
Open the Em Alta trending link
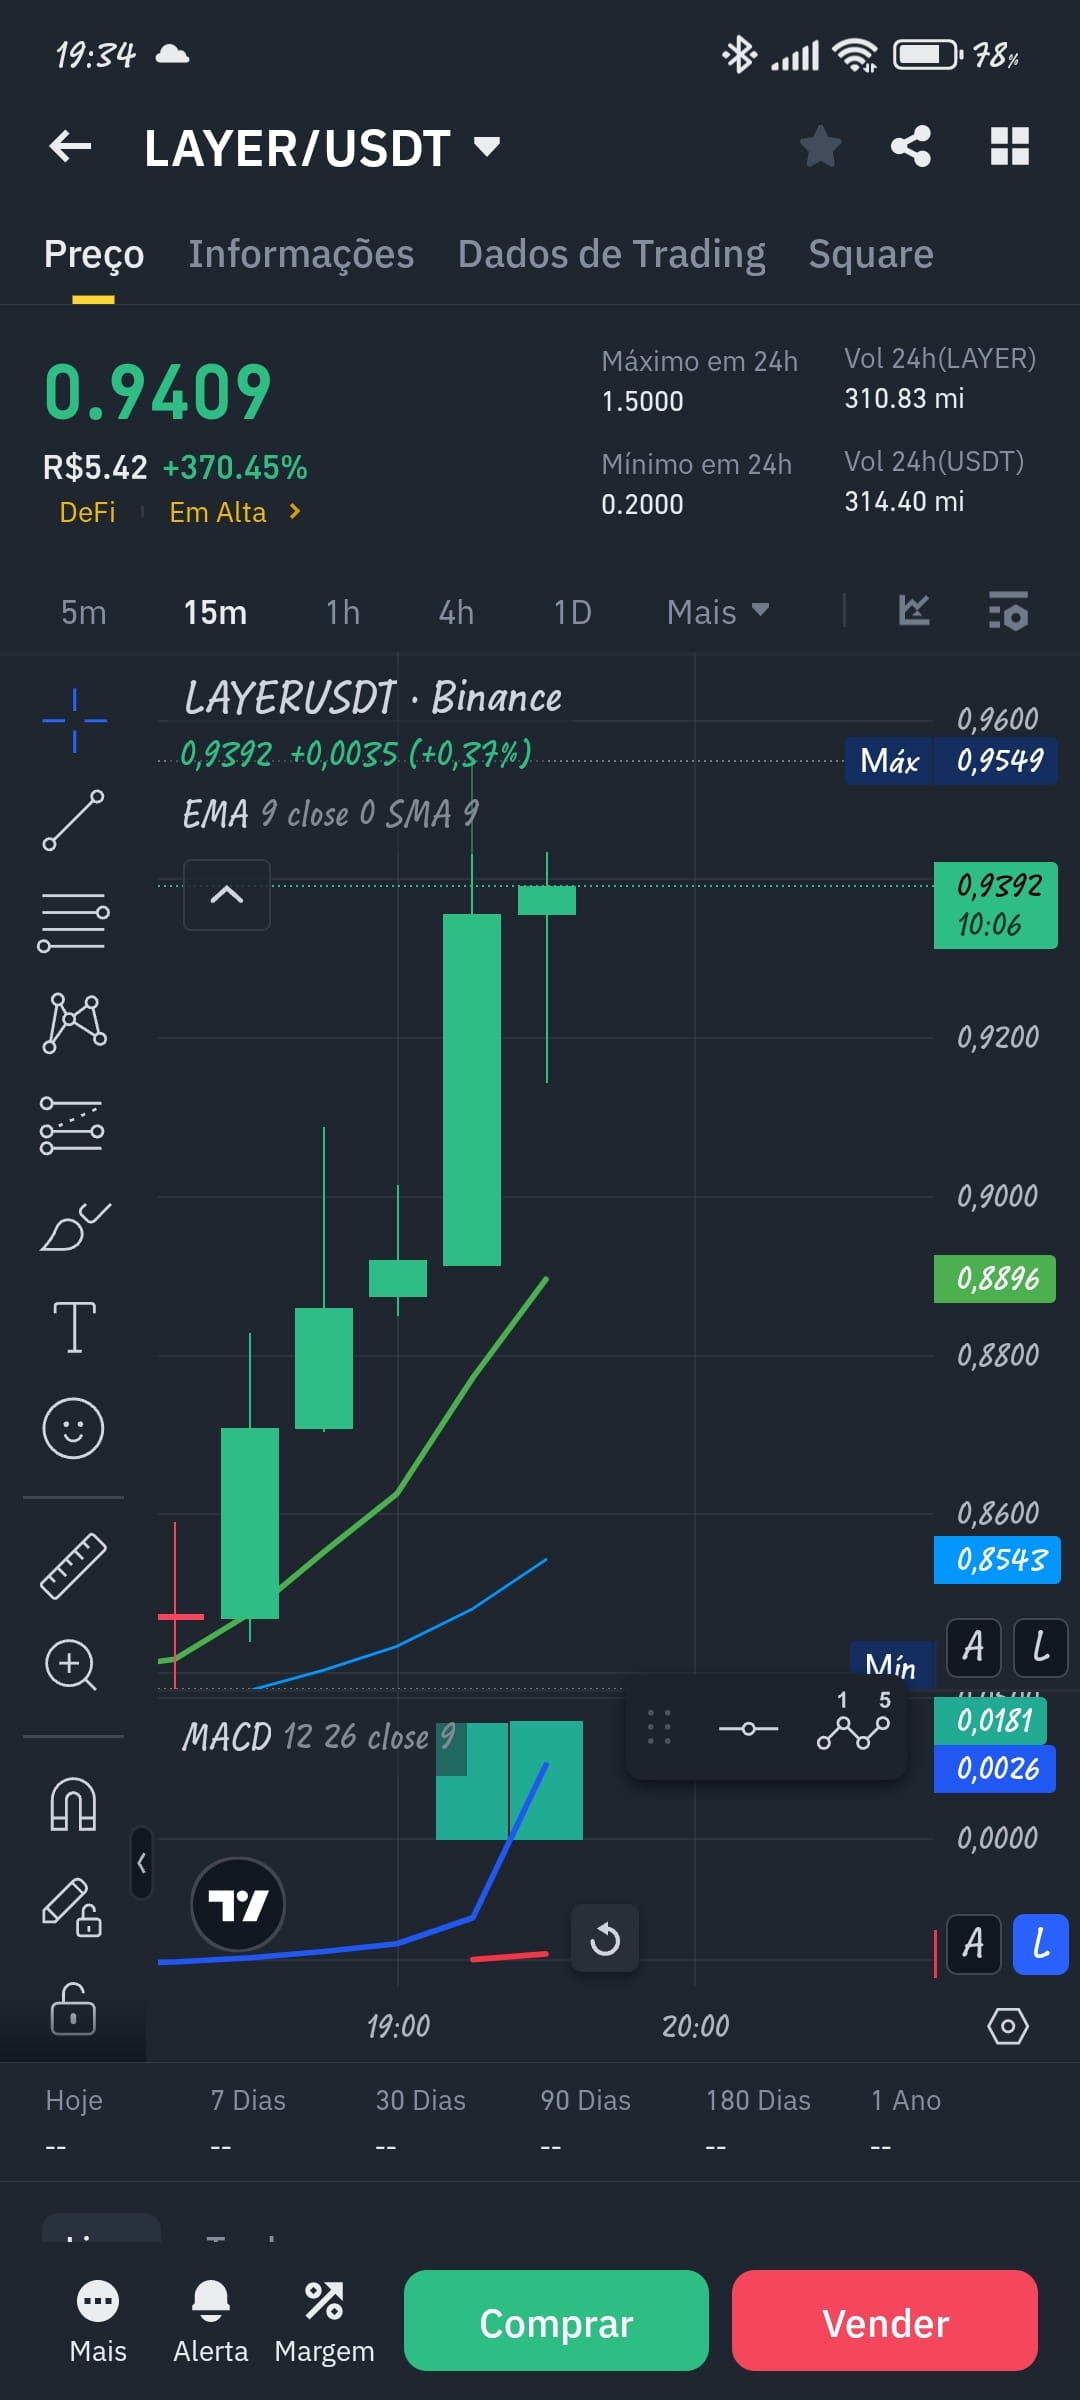tap(234, 512)
